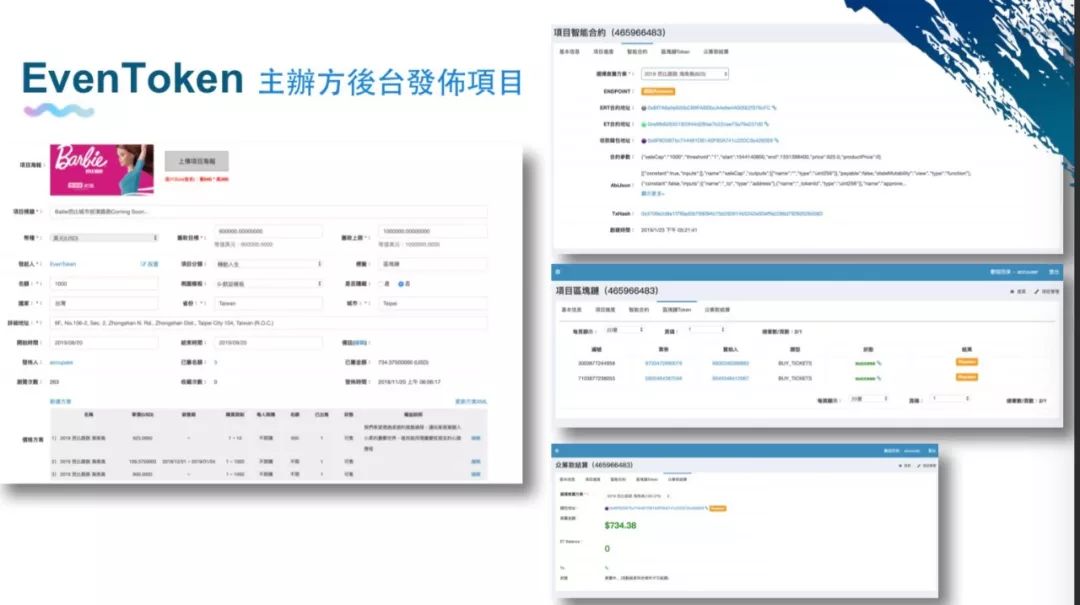Open last tab in the blockchain panel
Image resolution: width=1080 pixels, height=605 pixels.
tap(717, 309)
